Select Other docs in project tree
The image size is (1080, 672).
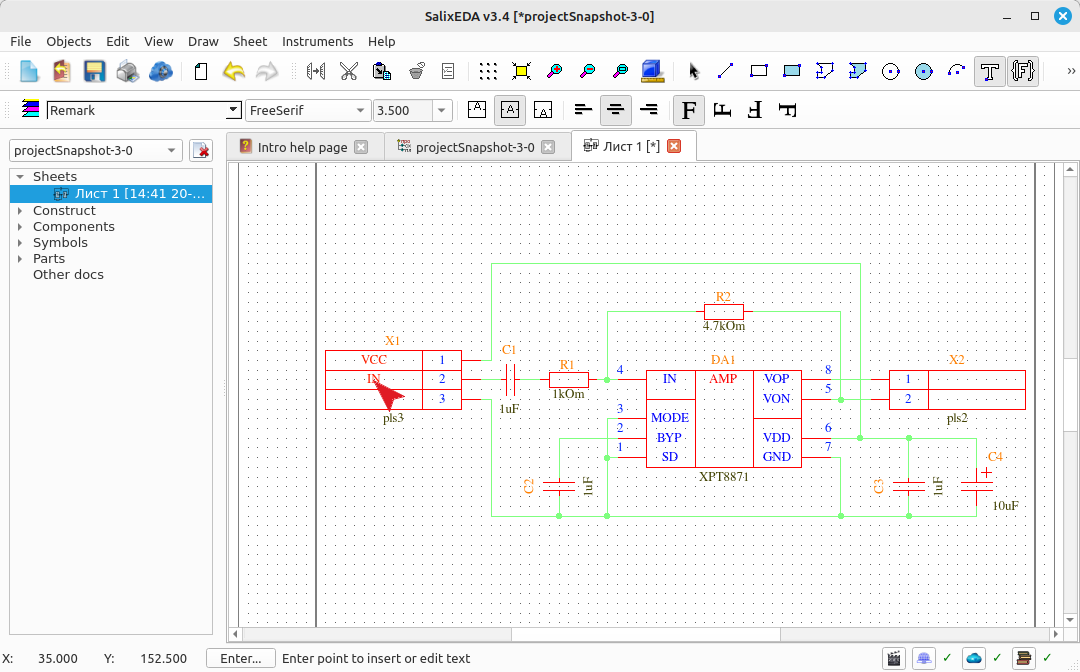coord(68,275)
